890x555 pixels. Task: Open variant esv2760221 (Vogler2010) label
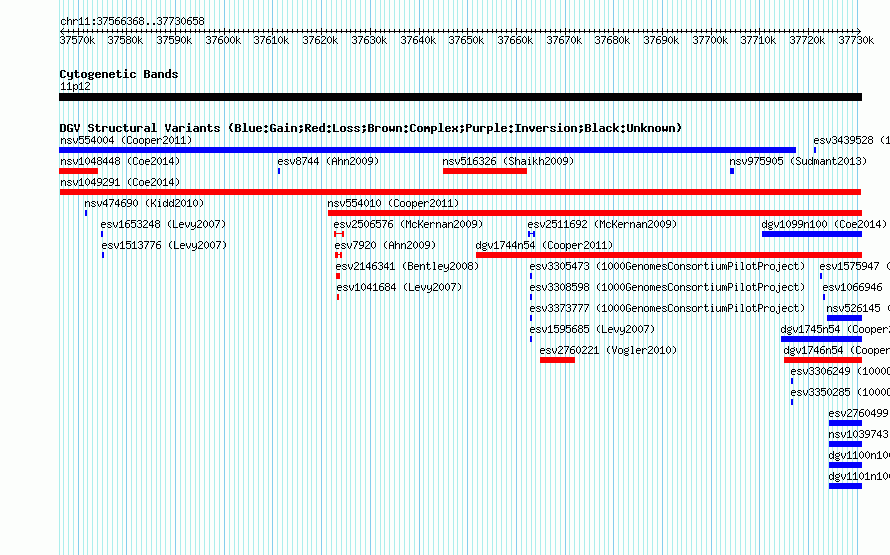pos(608,350)
